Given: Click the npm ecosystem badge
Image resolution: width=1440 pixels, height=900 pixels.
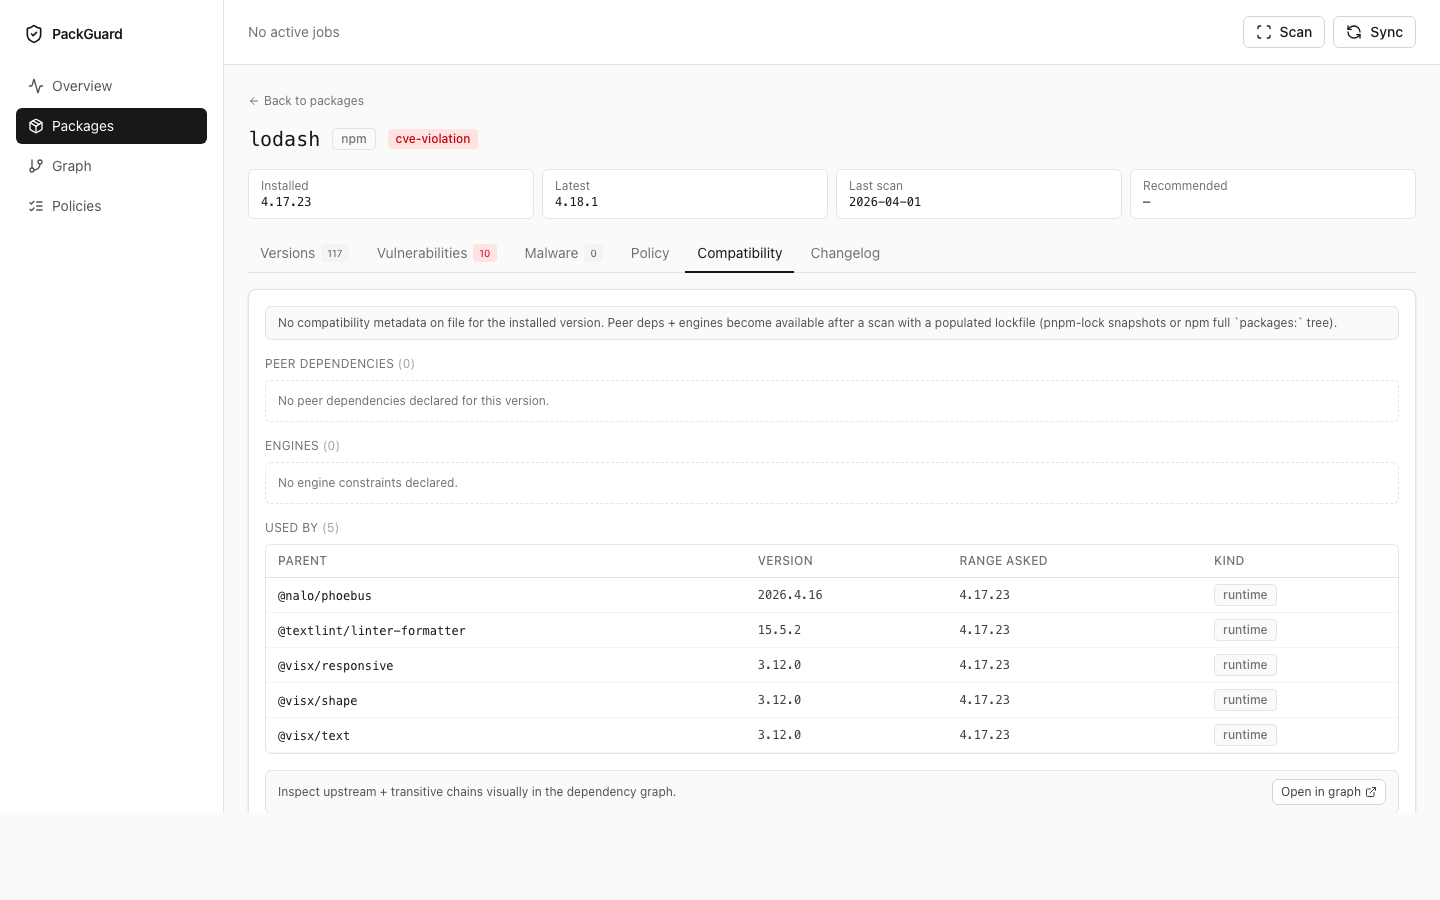Looking at the screenshot, I should pyautogui.click(x=354, y=139).
